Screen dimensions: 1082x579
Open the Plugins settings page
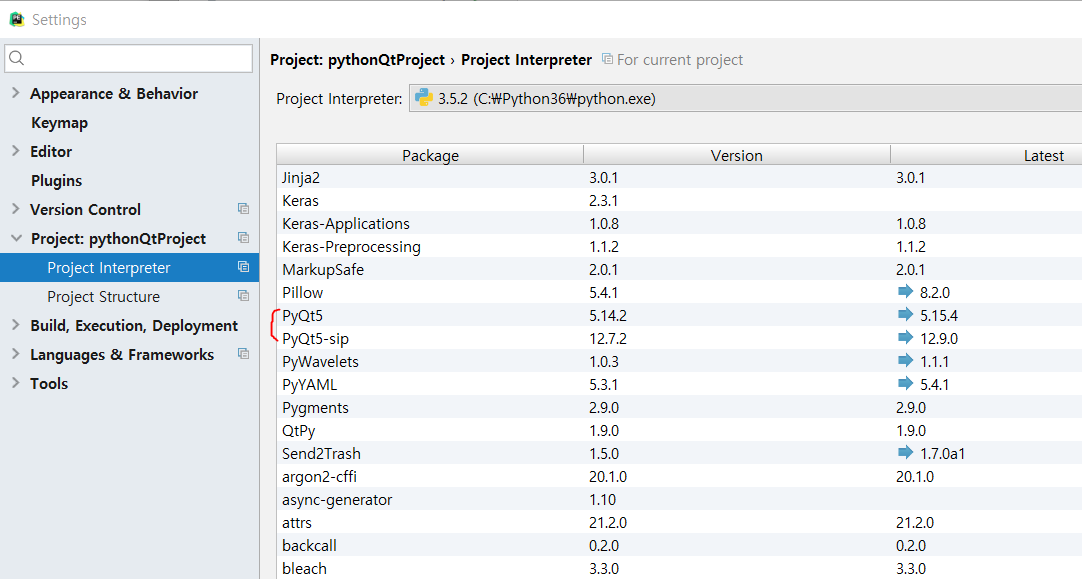57,181
